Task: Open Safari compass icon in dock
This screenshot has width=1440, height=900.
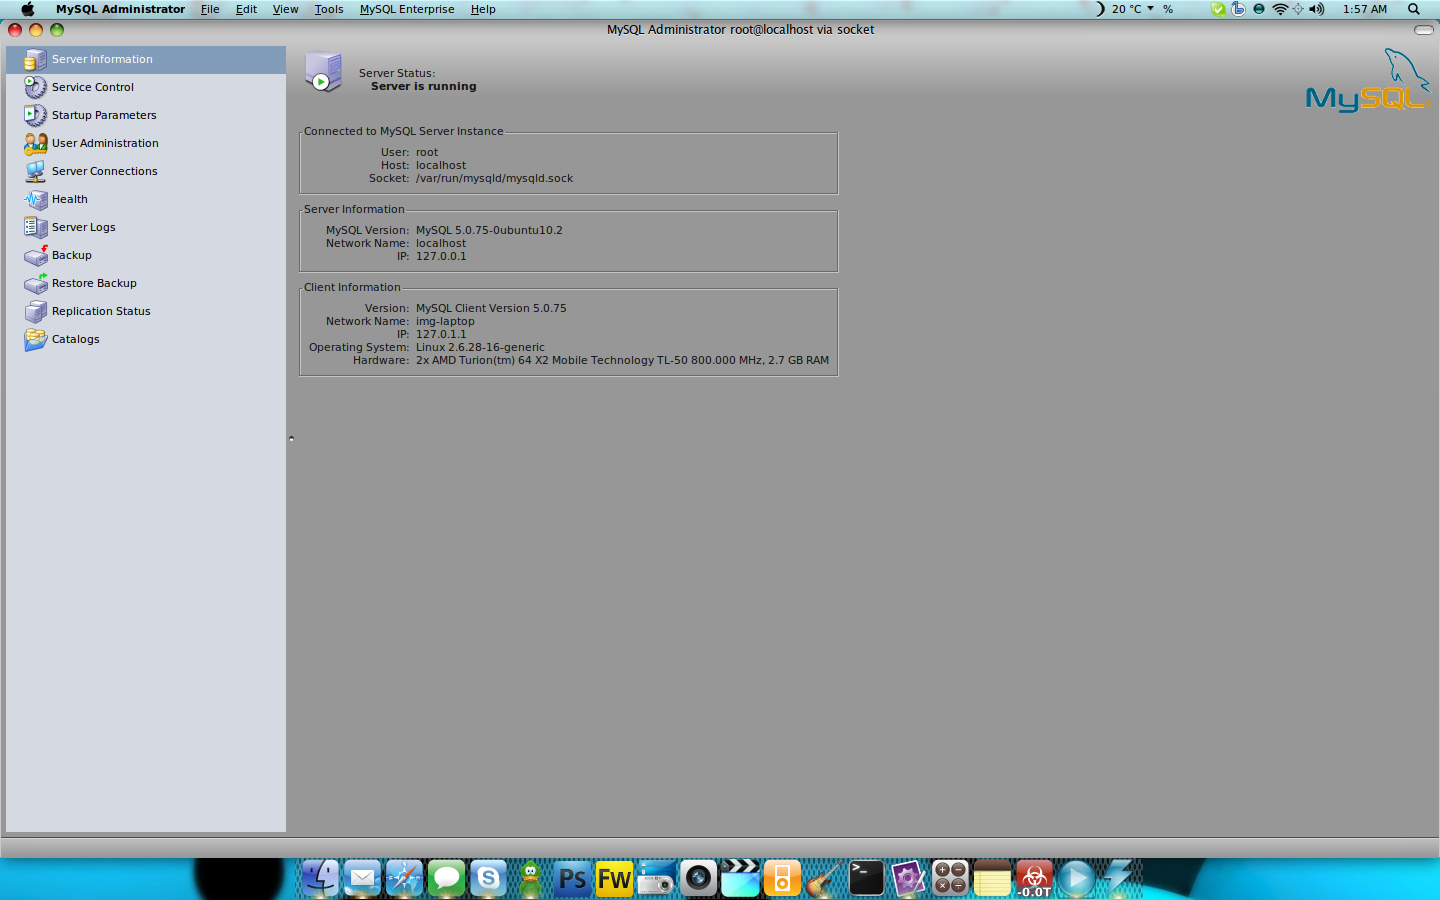Action: pos(405,878)
